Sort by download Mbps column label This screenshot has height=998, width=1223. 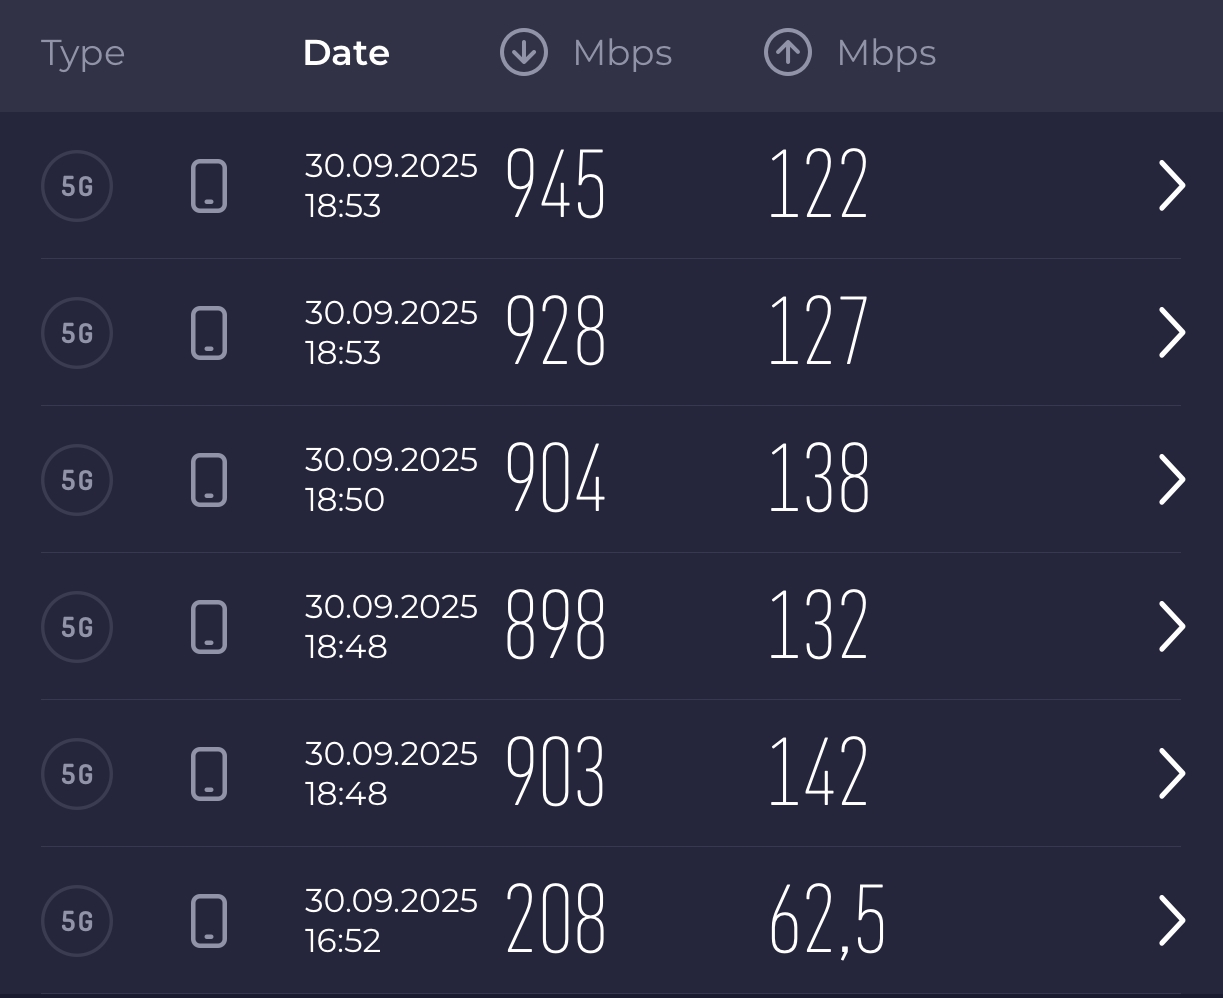point(622,53)
